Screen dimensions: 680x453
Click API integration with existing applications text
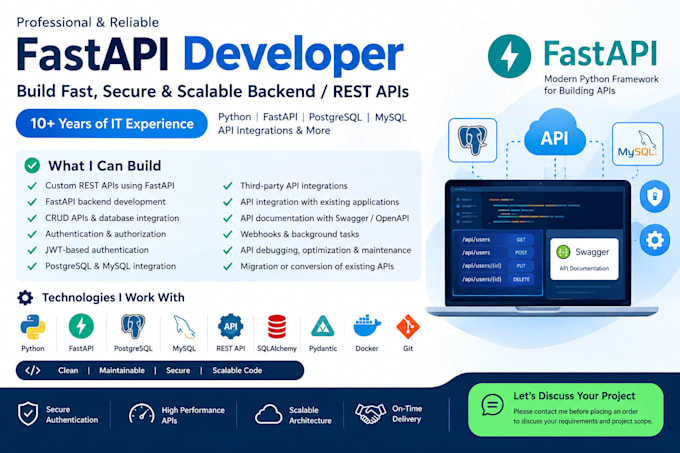click(320, 202)
